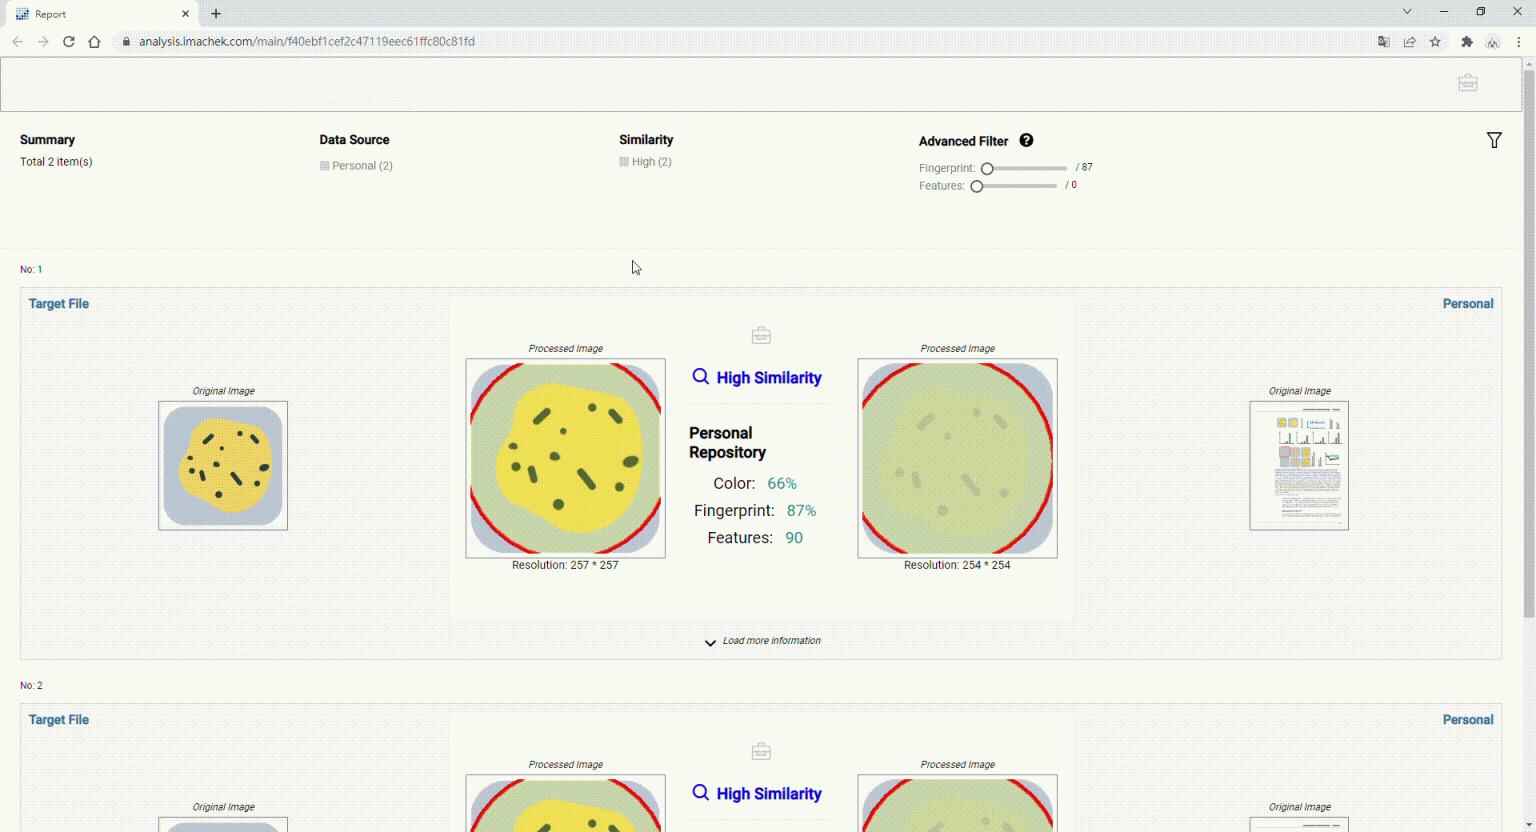
Task: Click the funnel filter icon
Action: click(x=1494, y=141)
